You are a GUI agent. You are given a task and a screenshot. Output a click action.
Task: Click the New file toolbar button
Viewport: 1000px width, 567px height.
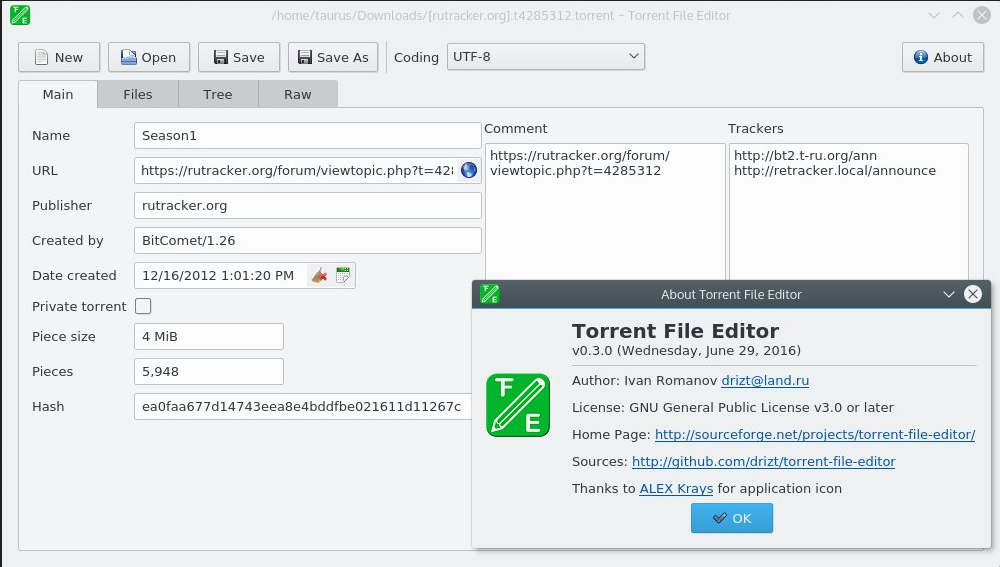coord(59,57)
